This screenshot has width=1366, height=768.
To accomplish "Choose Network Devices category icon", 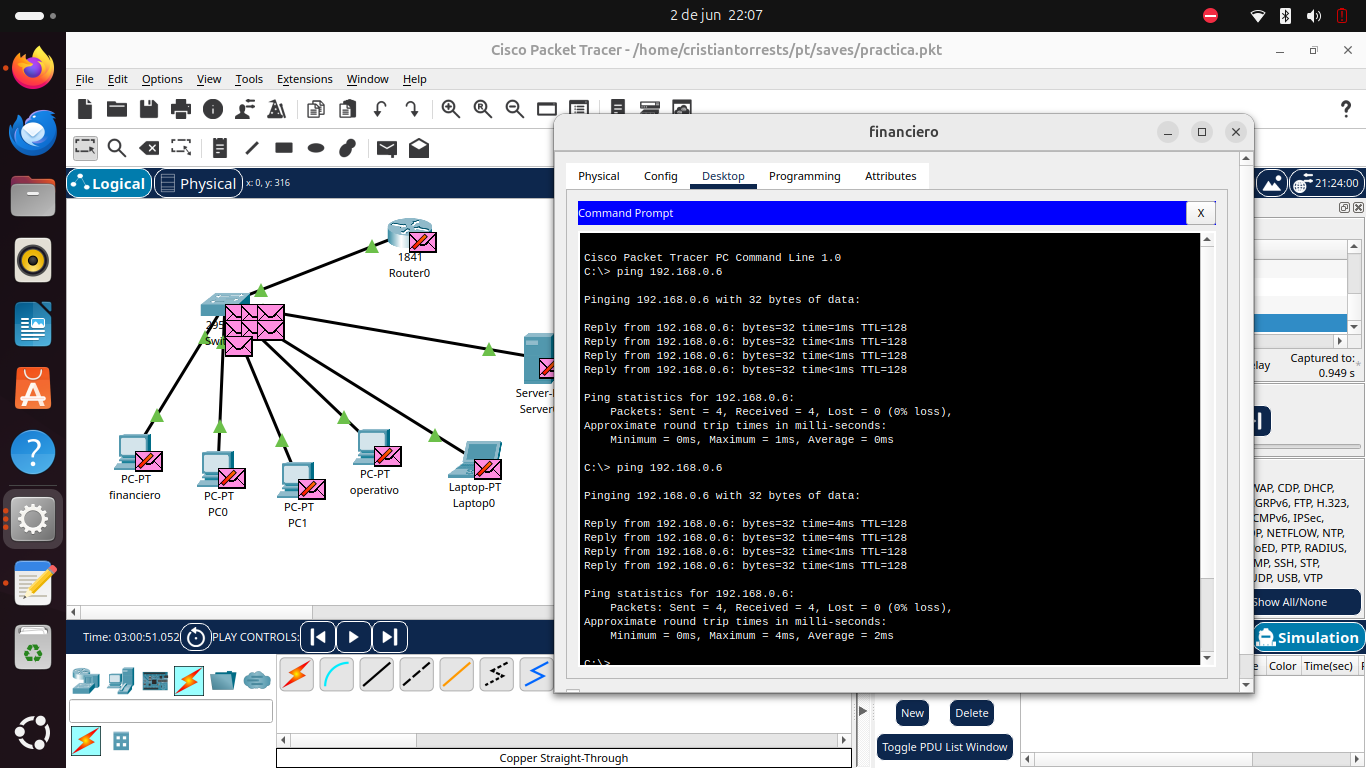I will [x=86, y=680].
